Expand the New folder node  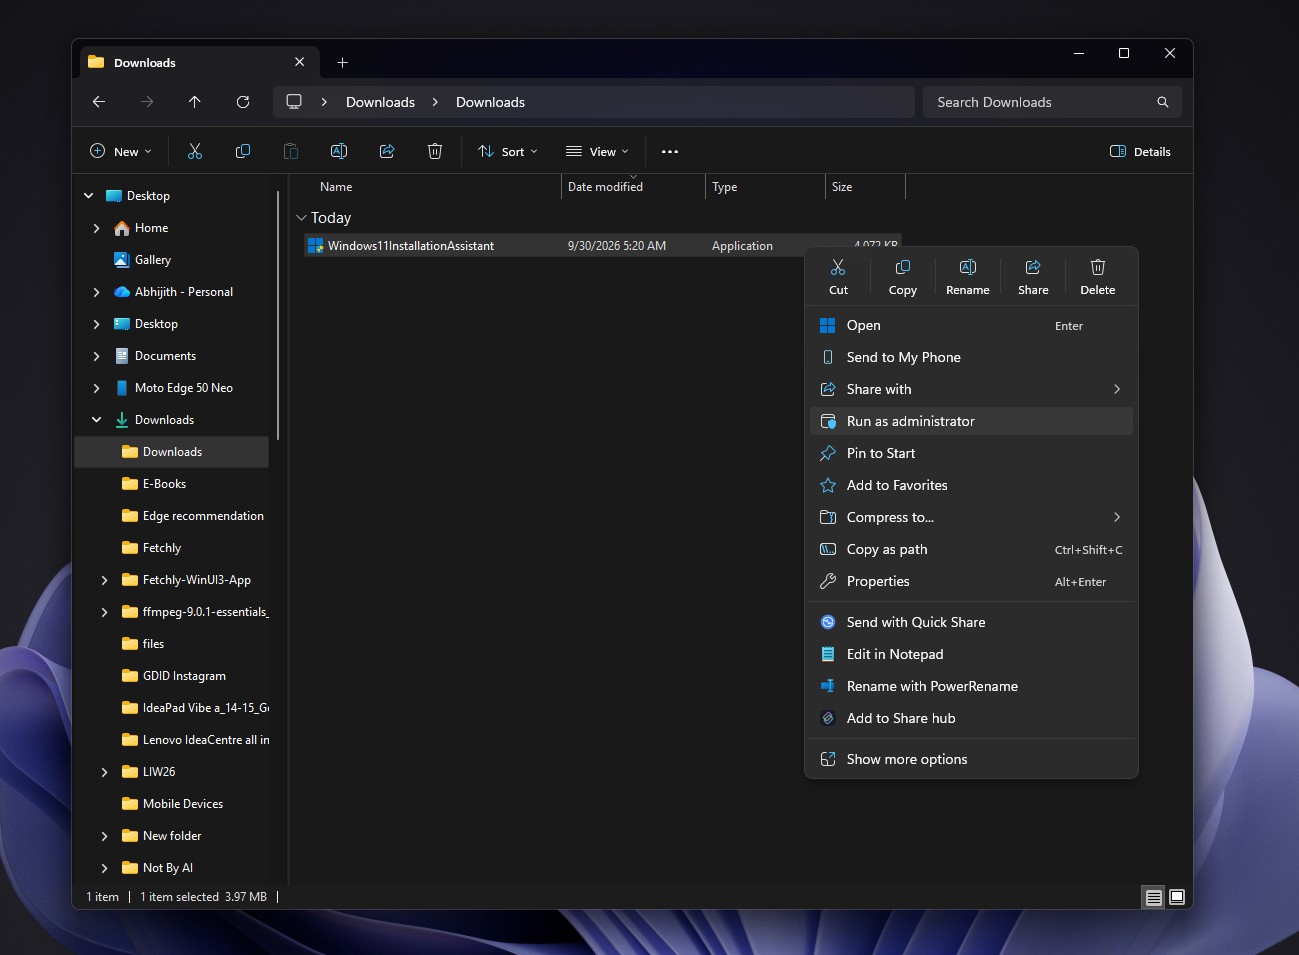point(104,836)
